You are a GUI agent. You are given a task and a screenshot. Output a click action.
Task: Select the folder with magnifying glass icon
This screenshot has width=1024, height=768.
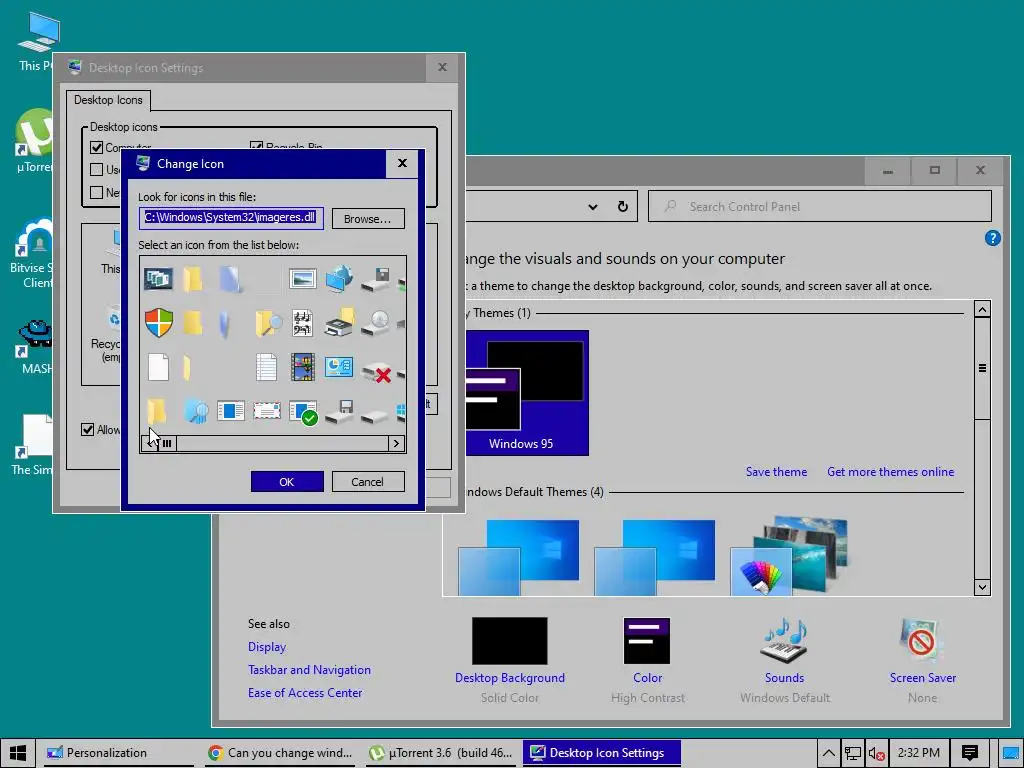click(x=268, y=323)
